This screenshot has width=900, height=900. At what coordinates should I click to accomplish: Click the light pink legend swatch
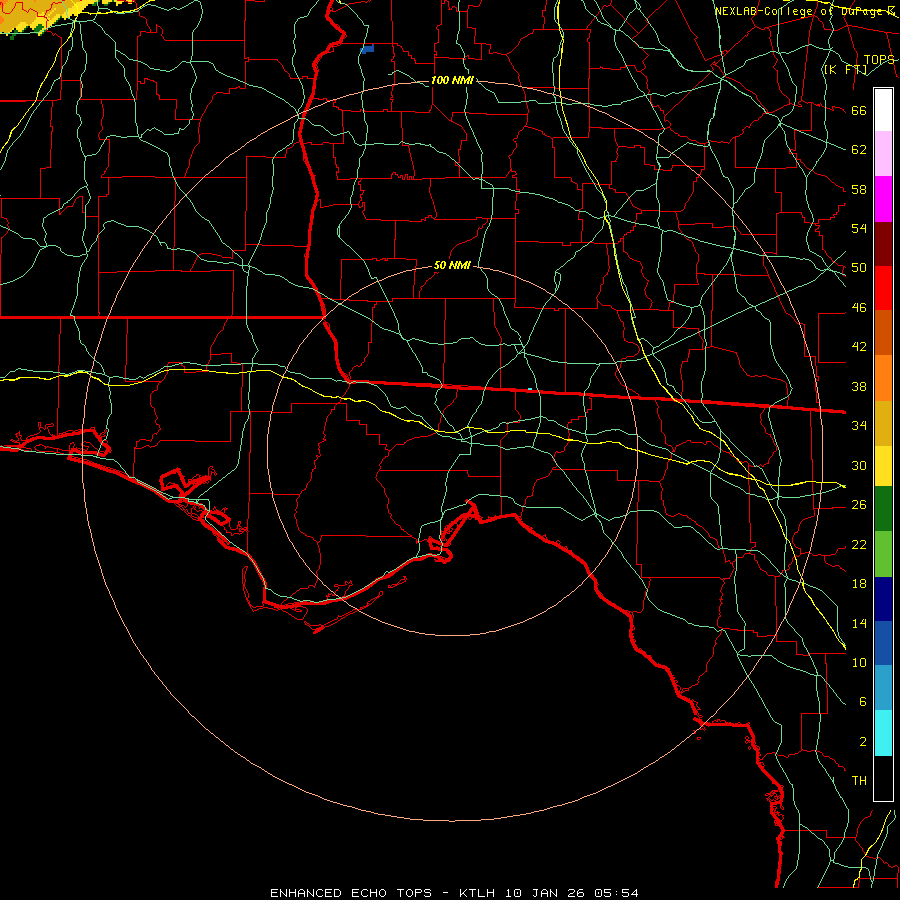point(883,154)
